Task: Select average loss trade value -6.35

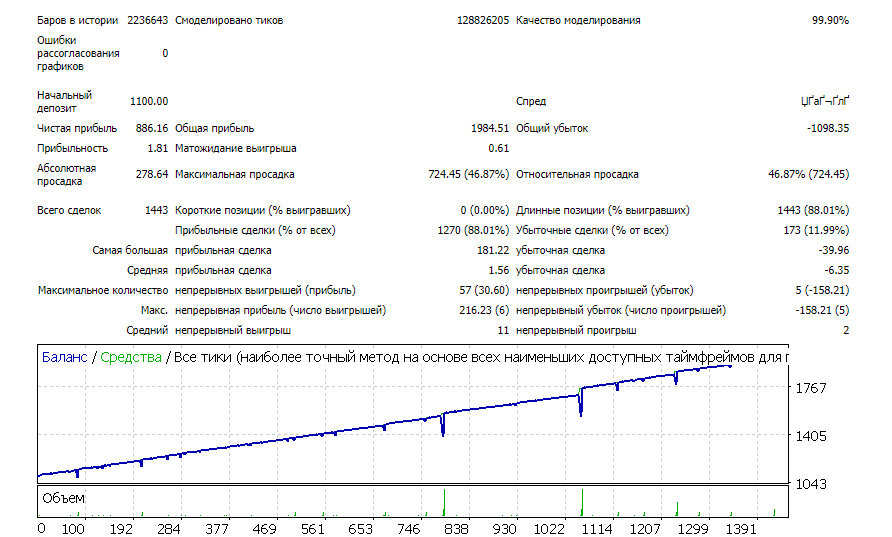Action: [836, 270]
